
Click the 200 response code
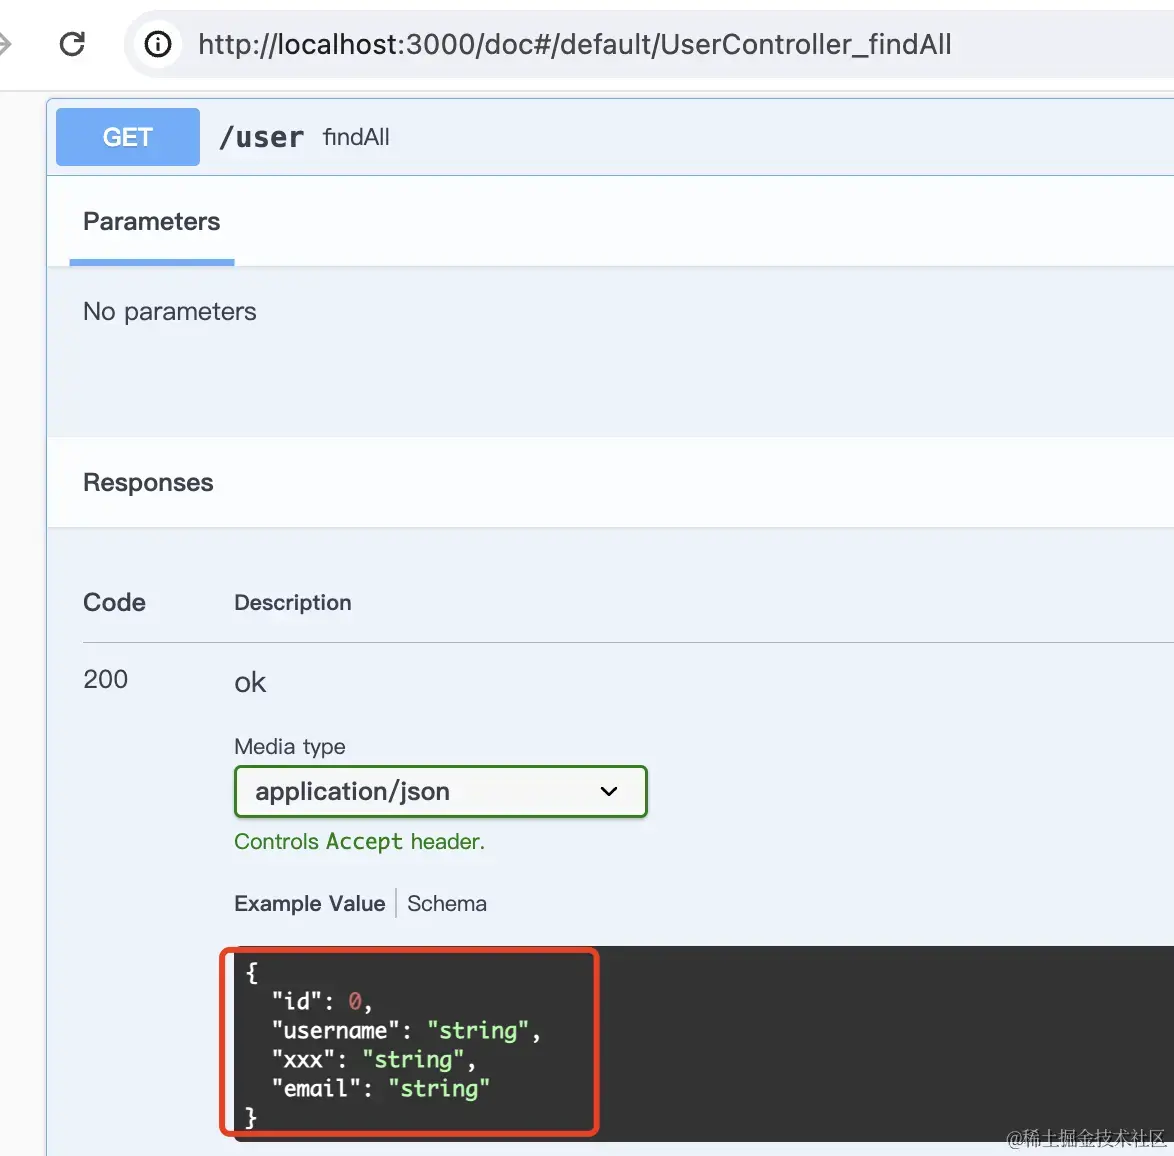[105, 680]
